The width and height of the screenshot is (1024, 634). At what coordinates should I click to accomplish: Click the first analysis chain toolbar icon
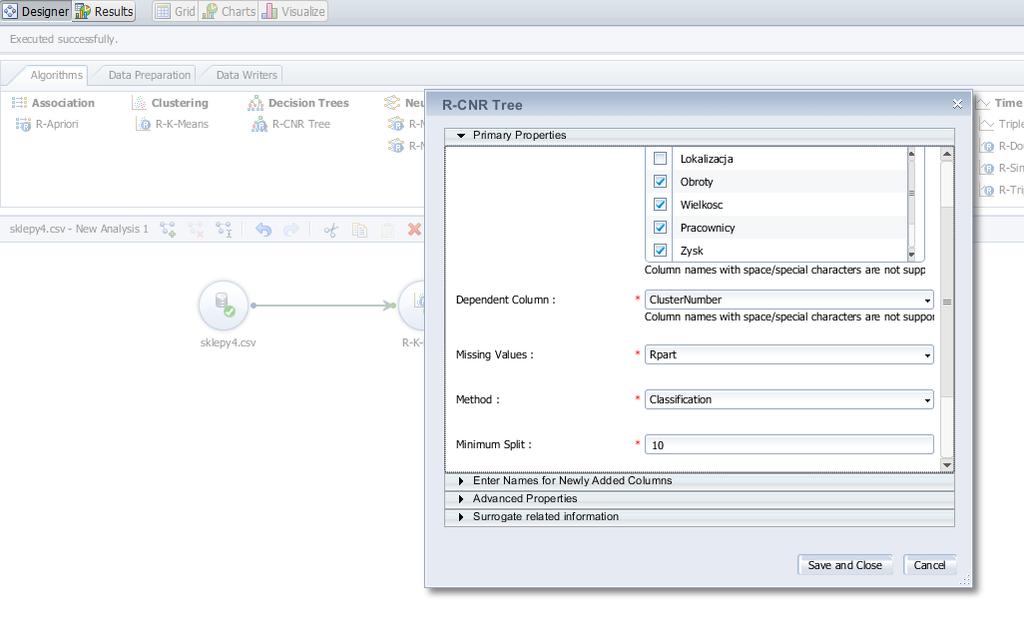[168, 229]
